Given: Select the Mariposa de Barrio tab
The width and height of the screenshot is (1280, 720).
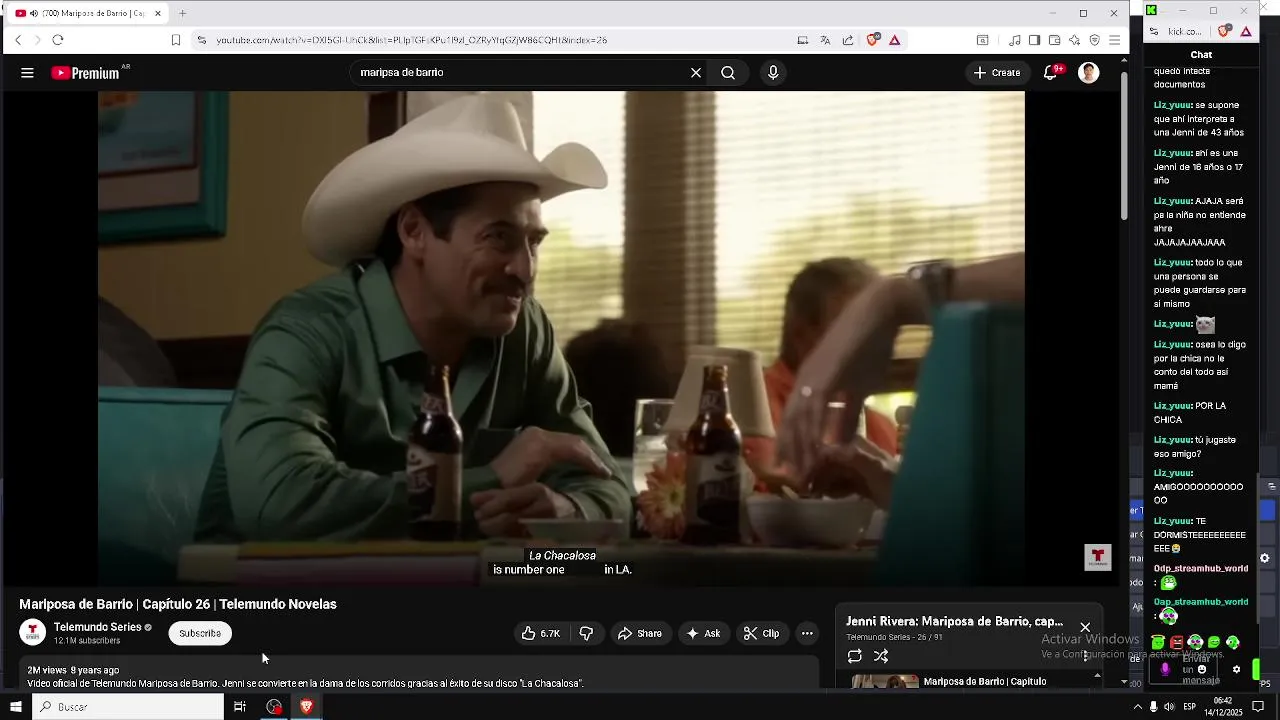Looking at the screenshot, I should (89, 13).
